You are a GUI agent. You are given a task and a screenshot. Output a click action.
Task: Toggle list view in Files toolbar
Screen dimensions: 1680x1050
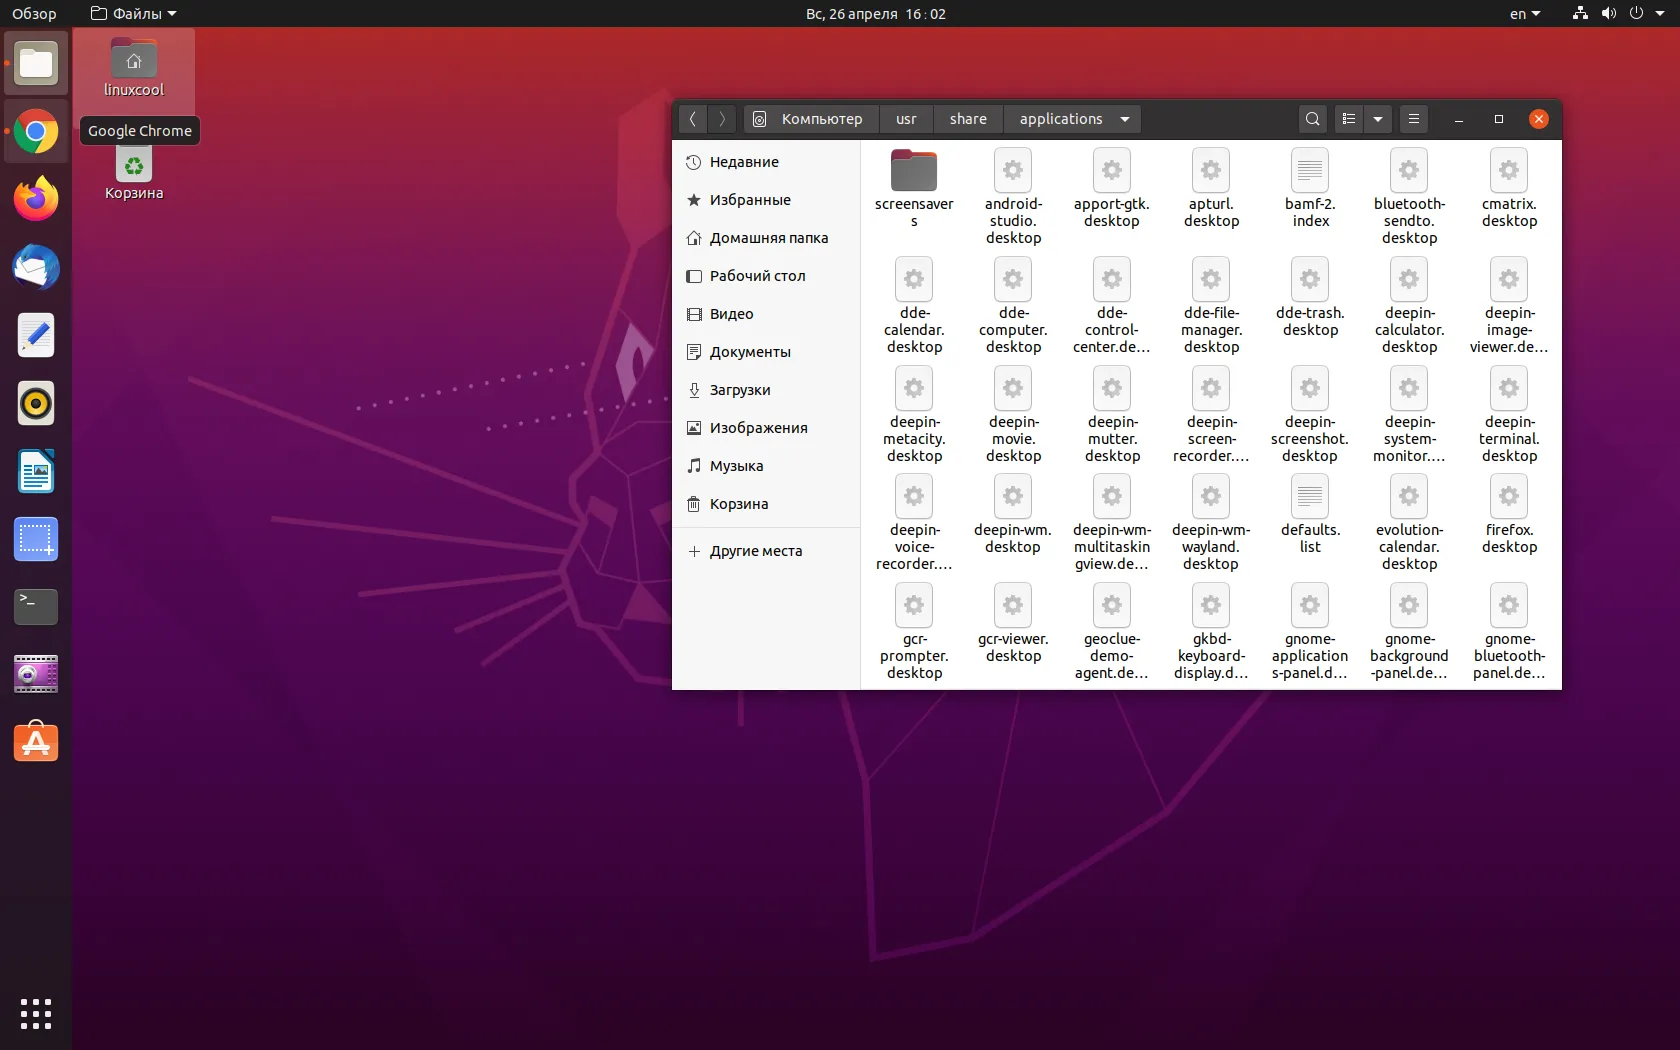point(1349,119)
